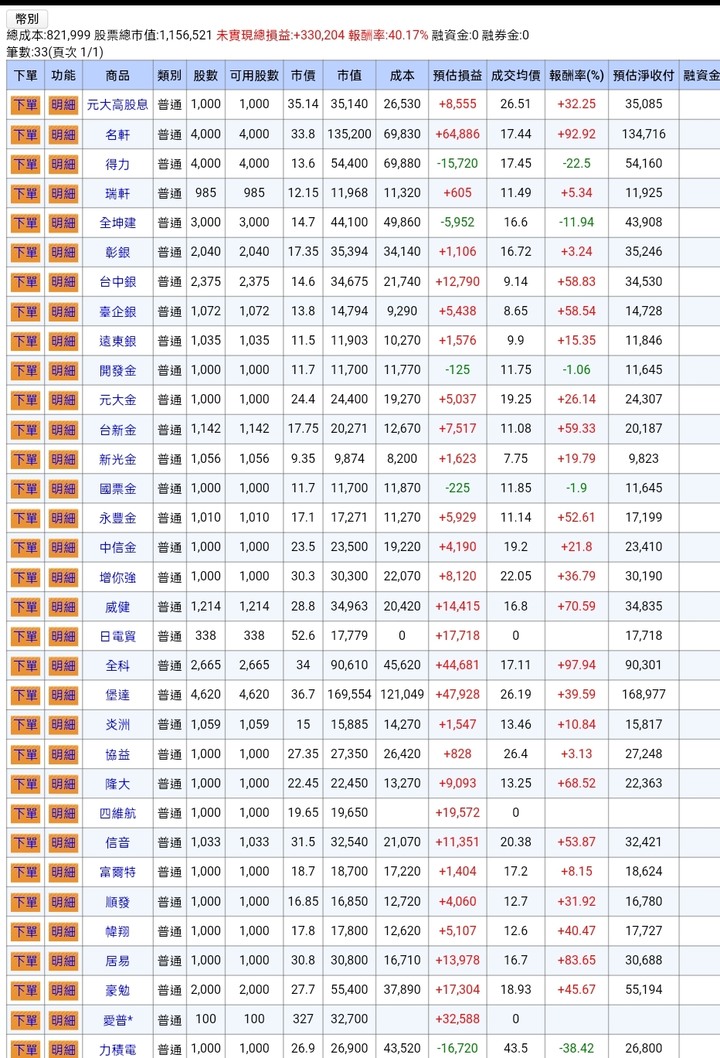The height and width of the screenshot is (1058, 720).
Task: Select 名軒 profit value +64,886
Action: tap(458, 134)
